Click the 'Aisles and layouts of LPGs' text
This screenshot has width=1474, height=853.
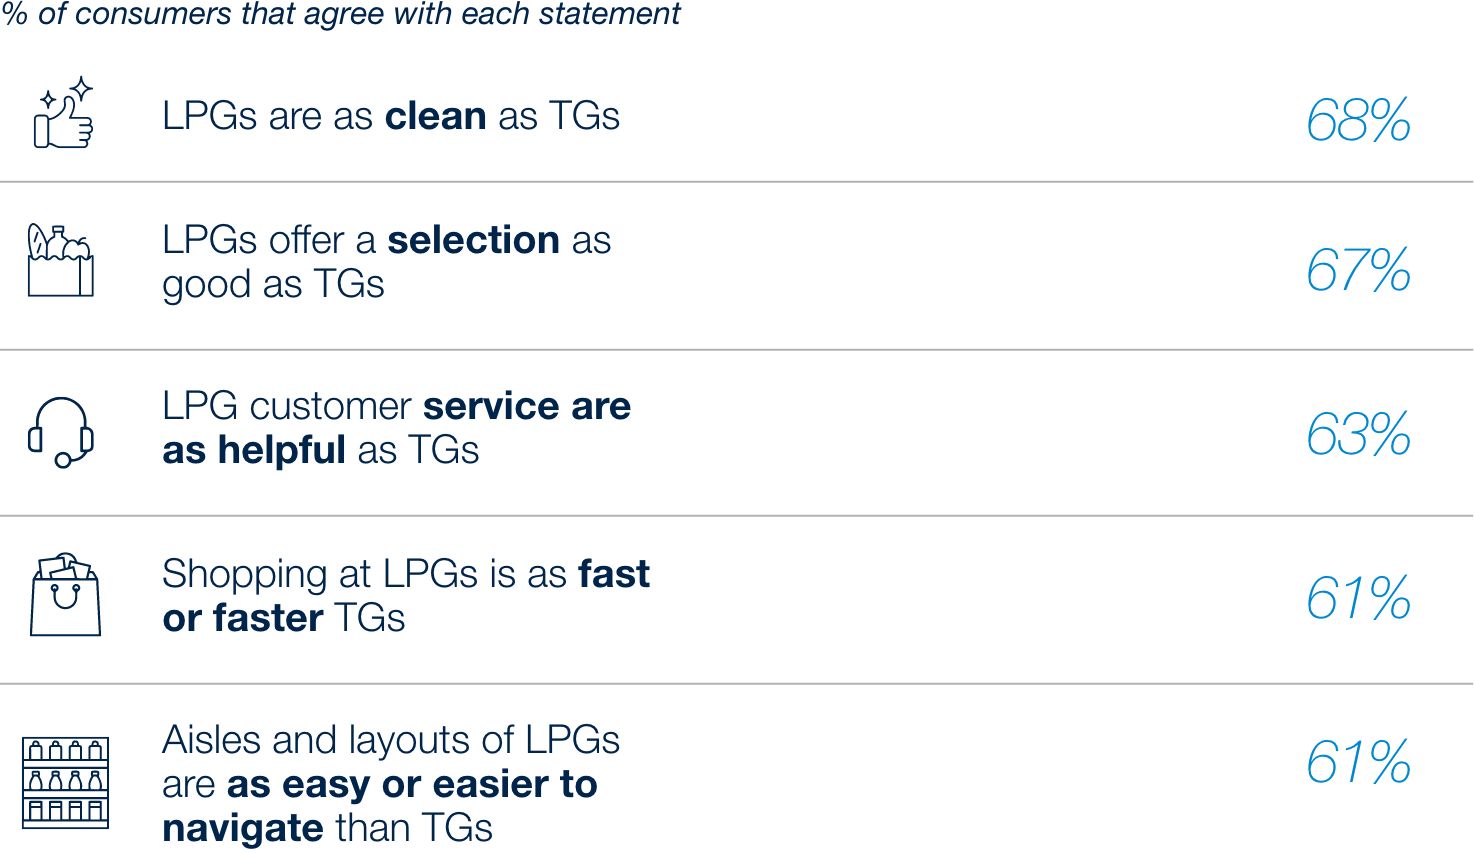[390, 784]
